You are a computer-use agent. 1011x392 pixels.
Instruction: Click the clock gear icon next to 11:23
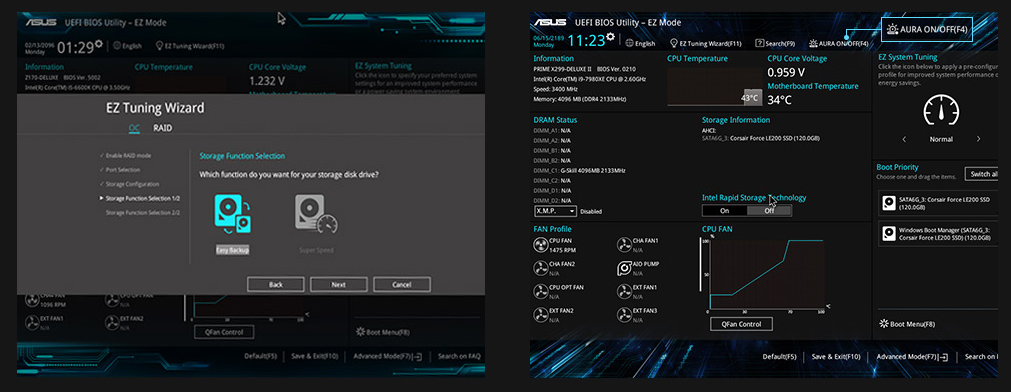[x=610, y=37]
